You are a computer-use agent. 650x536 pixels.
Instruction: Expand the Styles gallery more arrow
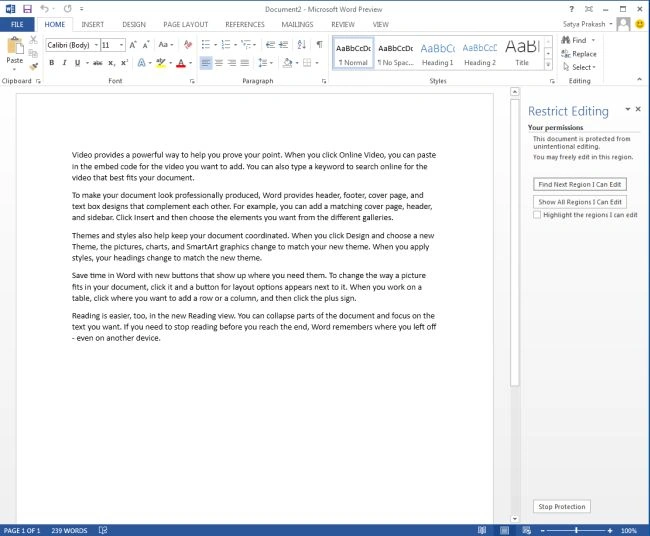tap(548, 65)
